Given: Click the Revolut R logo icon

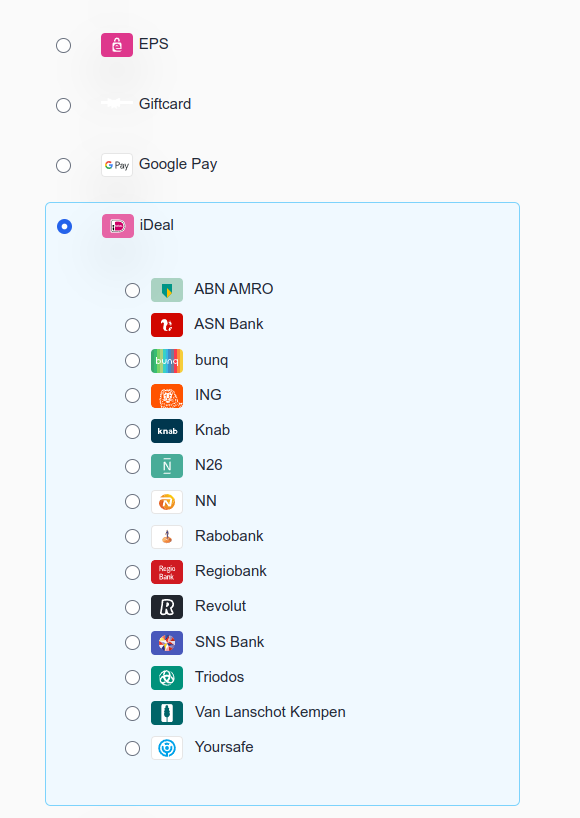Looking at the screenshot, I should click(167, 607).
